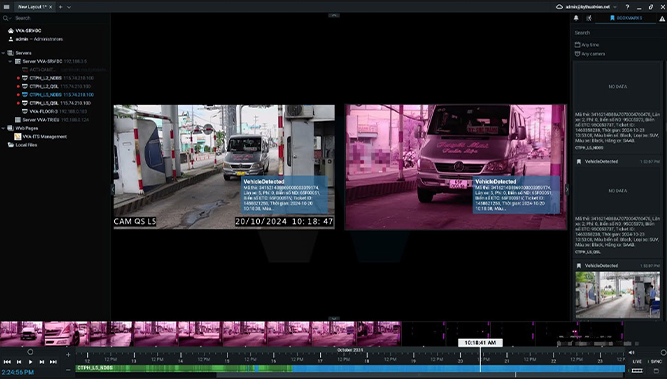Collapse the Server VVA-SRVBC node
The width and height of the screenshot is (667, 379).
tap(10, 61)
